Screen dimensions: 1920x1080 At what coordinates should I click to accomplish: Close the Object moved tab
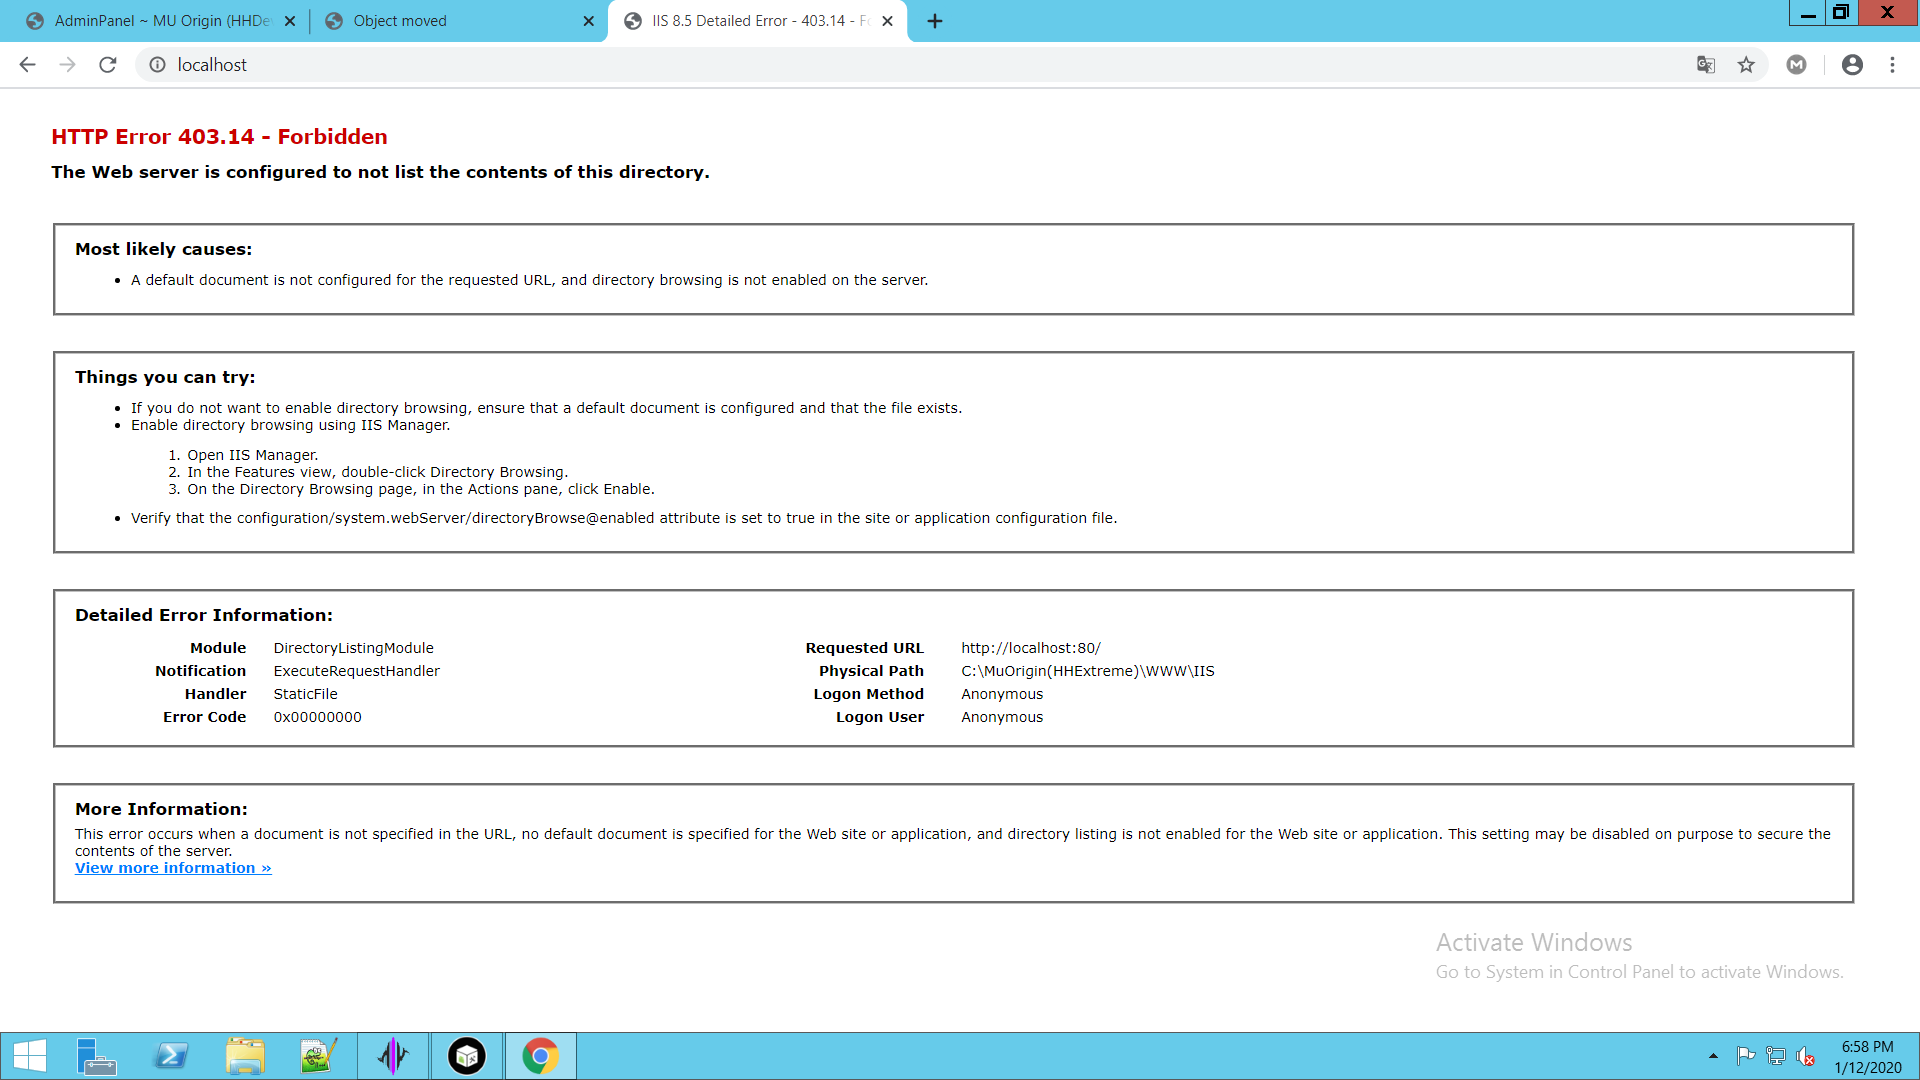588,21
